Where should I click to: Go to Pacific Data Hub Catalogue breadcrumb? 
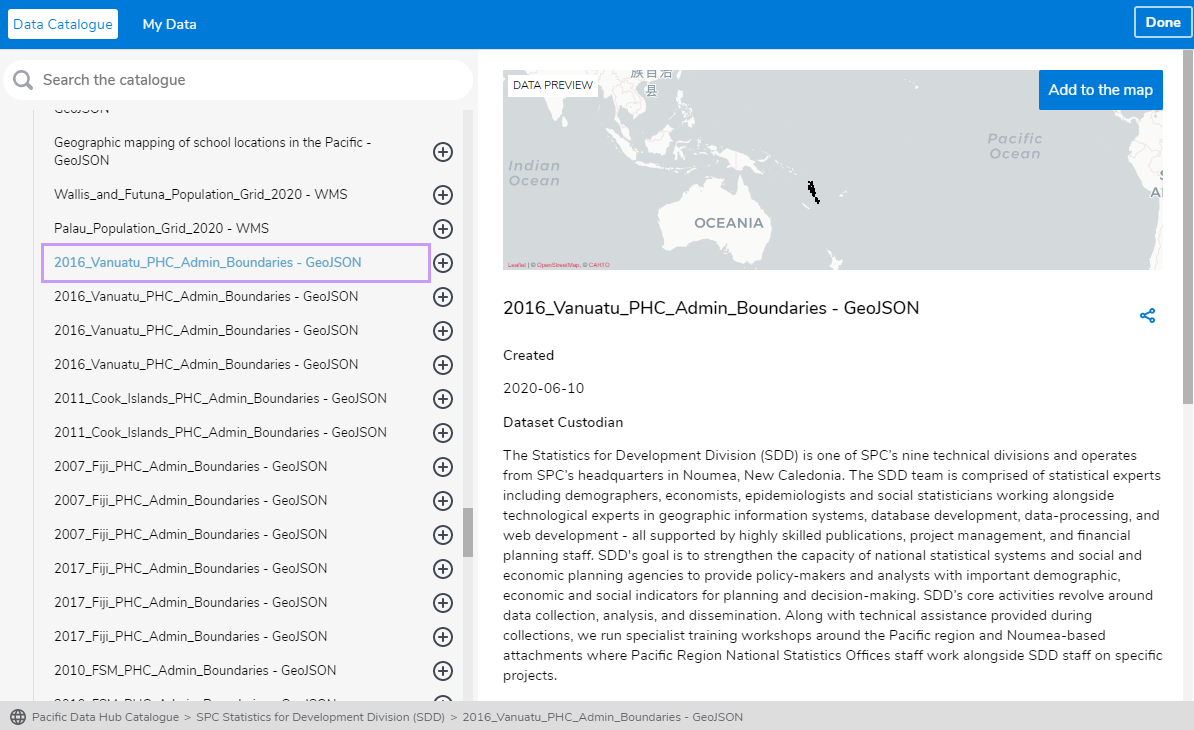click(105, 717)
